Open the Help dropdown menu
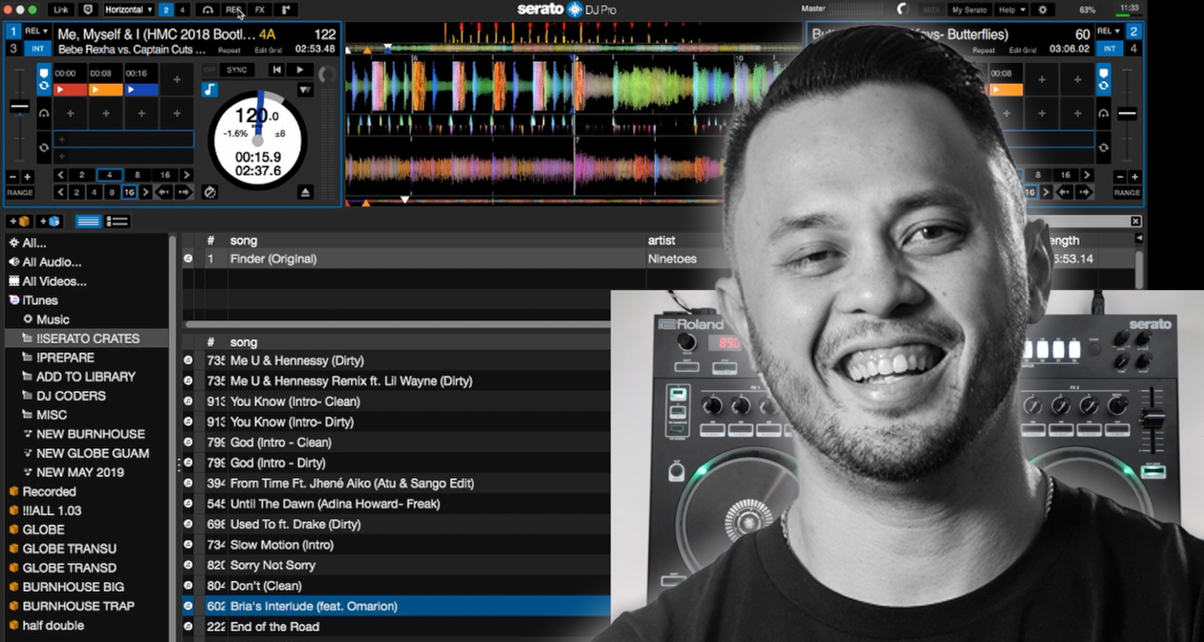Screen dimensions: 1204x642 1011,9
